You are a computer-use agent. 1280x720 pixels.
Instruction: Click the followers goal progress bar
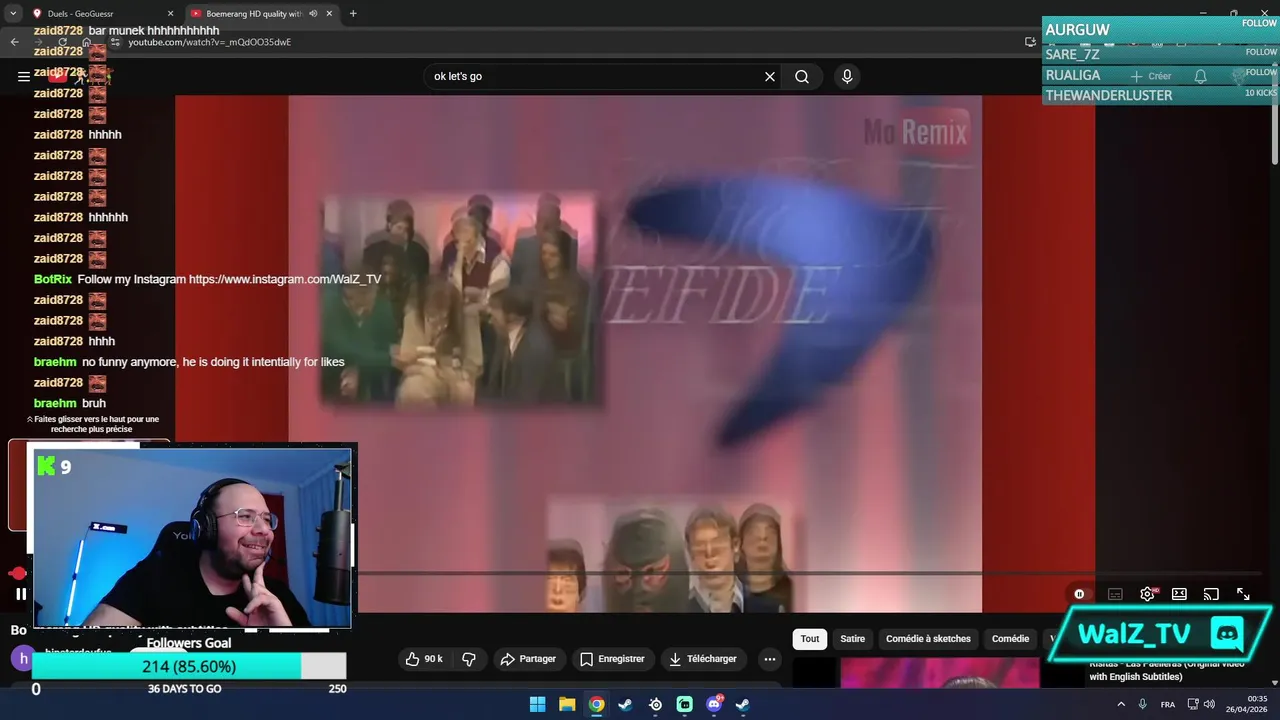(189, 666)
